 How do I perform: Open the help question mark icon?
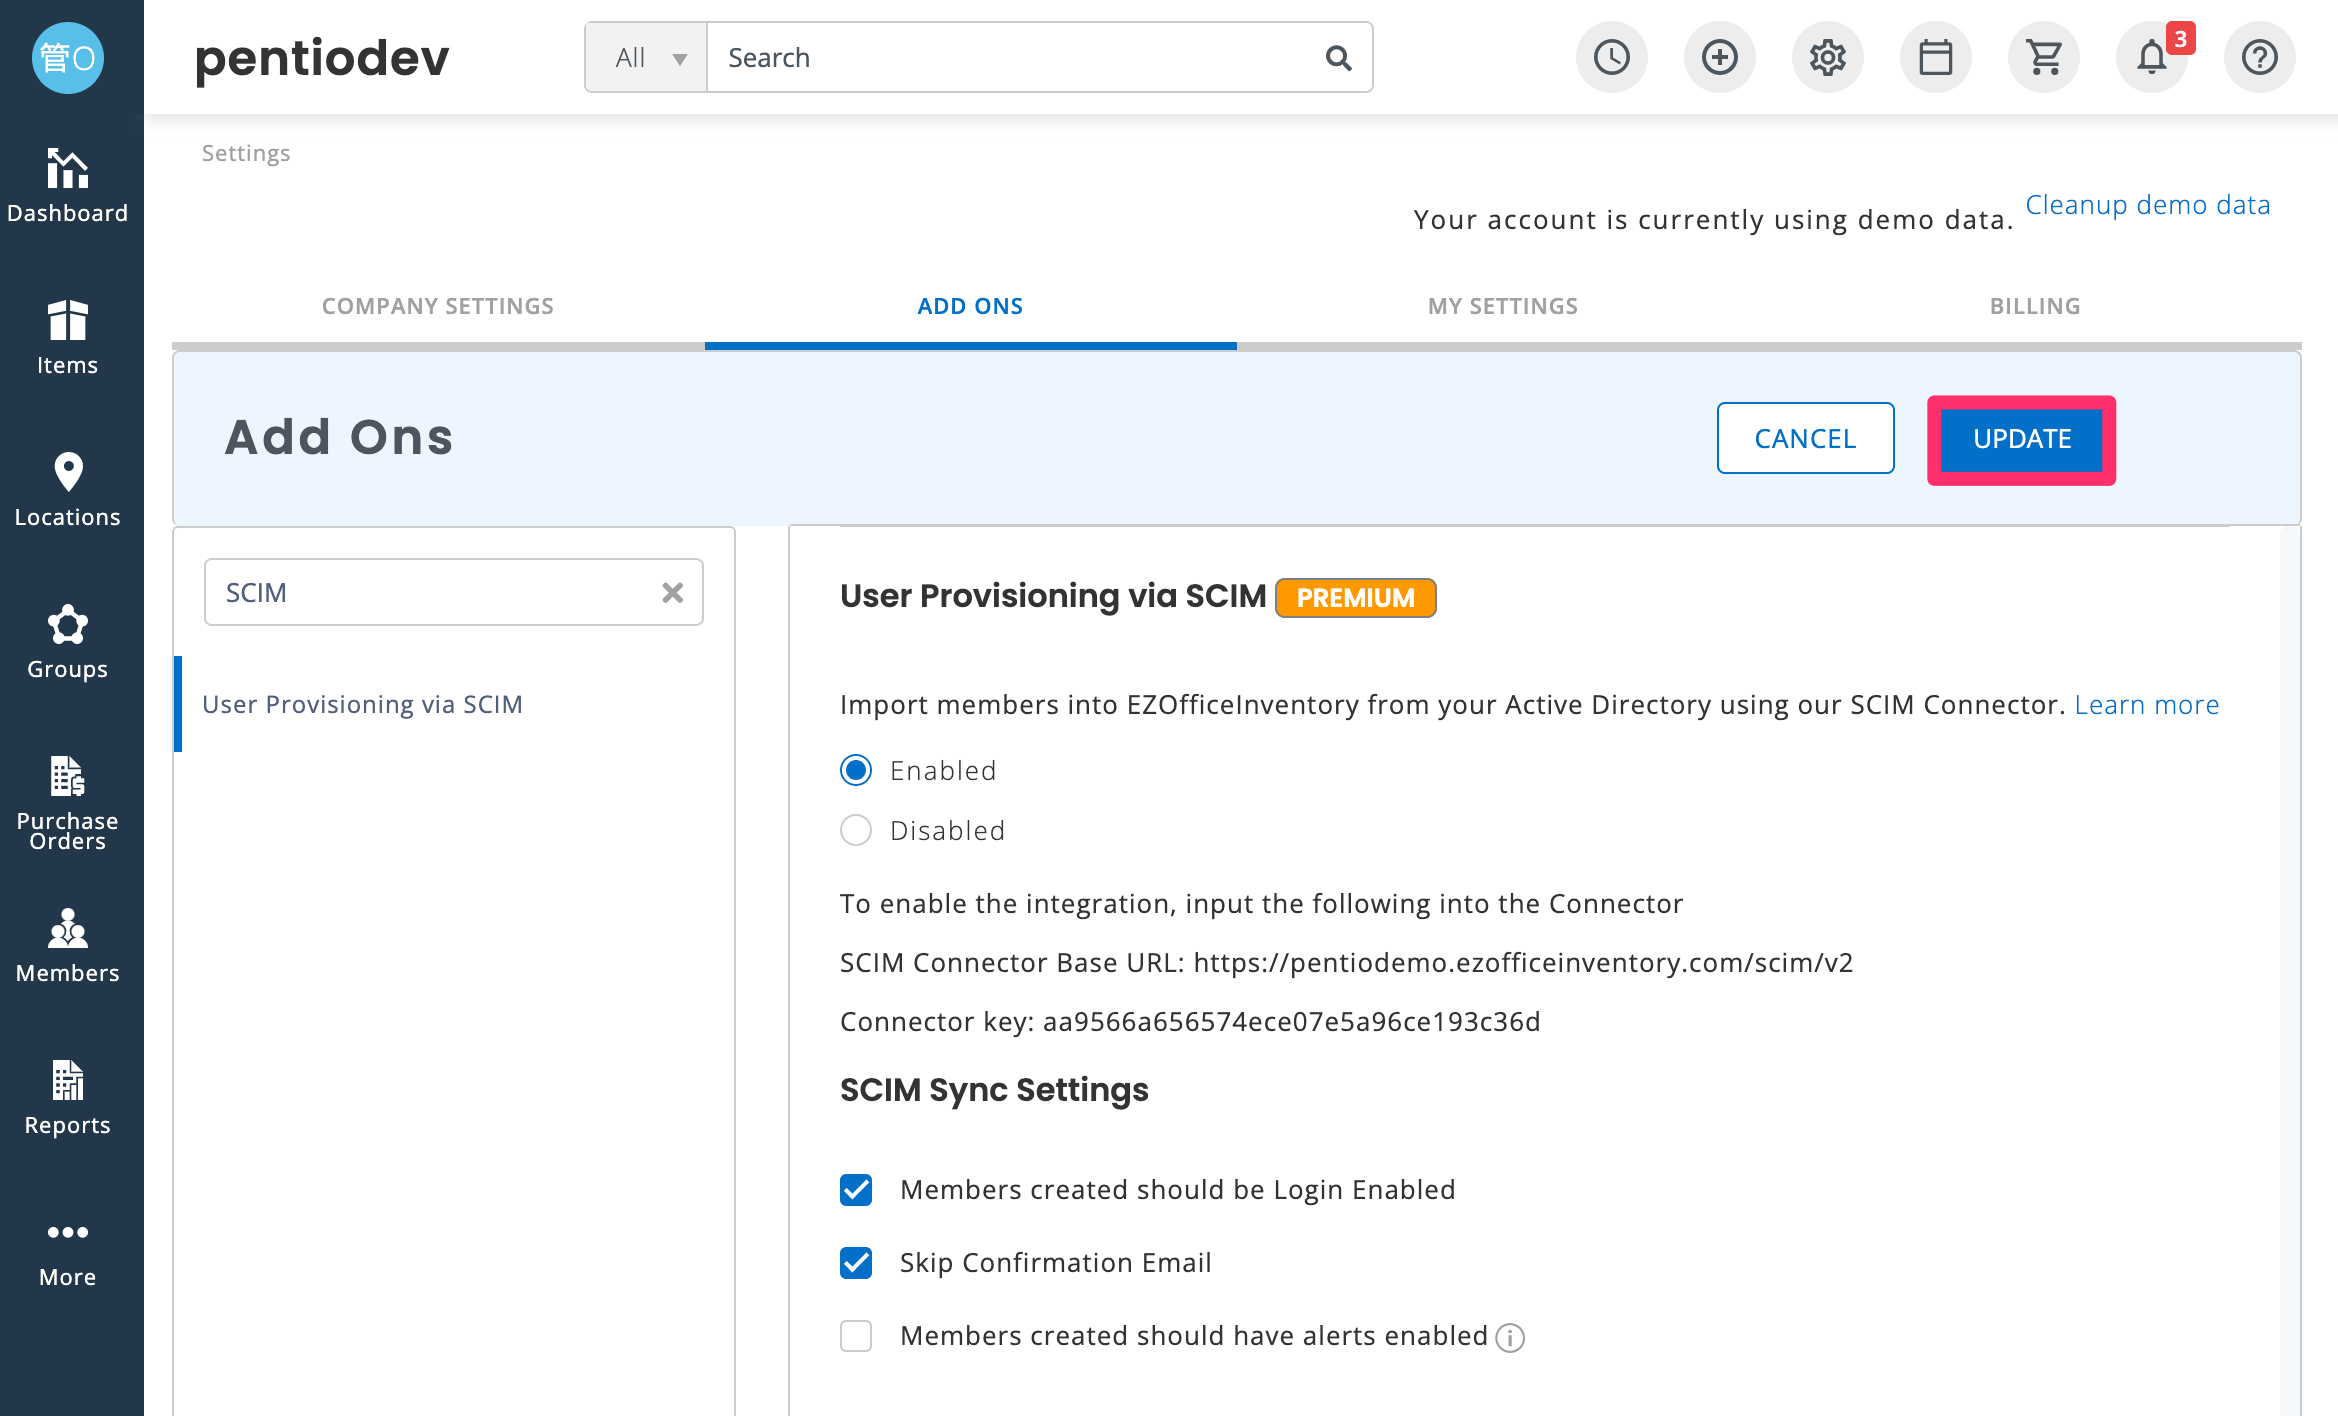2259,57
